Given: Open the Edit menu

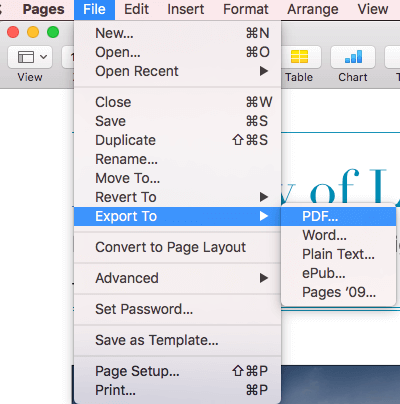Looking at the screenshot, I should (136, 9).
